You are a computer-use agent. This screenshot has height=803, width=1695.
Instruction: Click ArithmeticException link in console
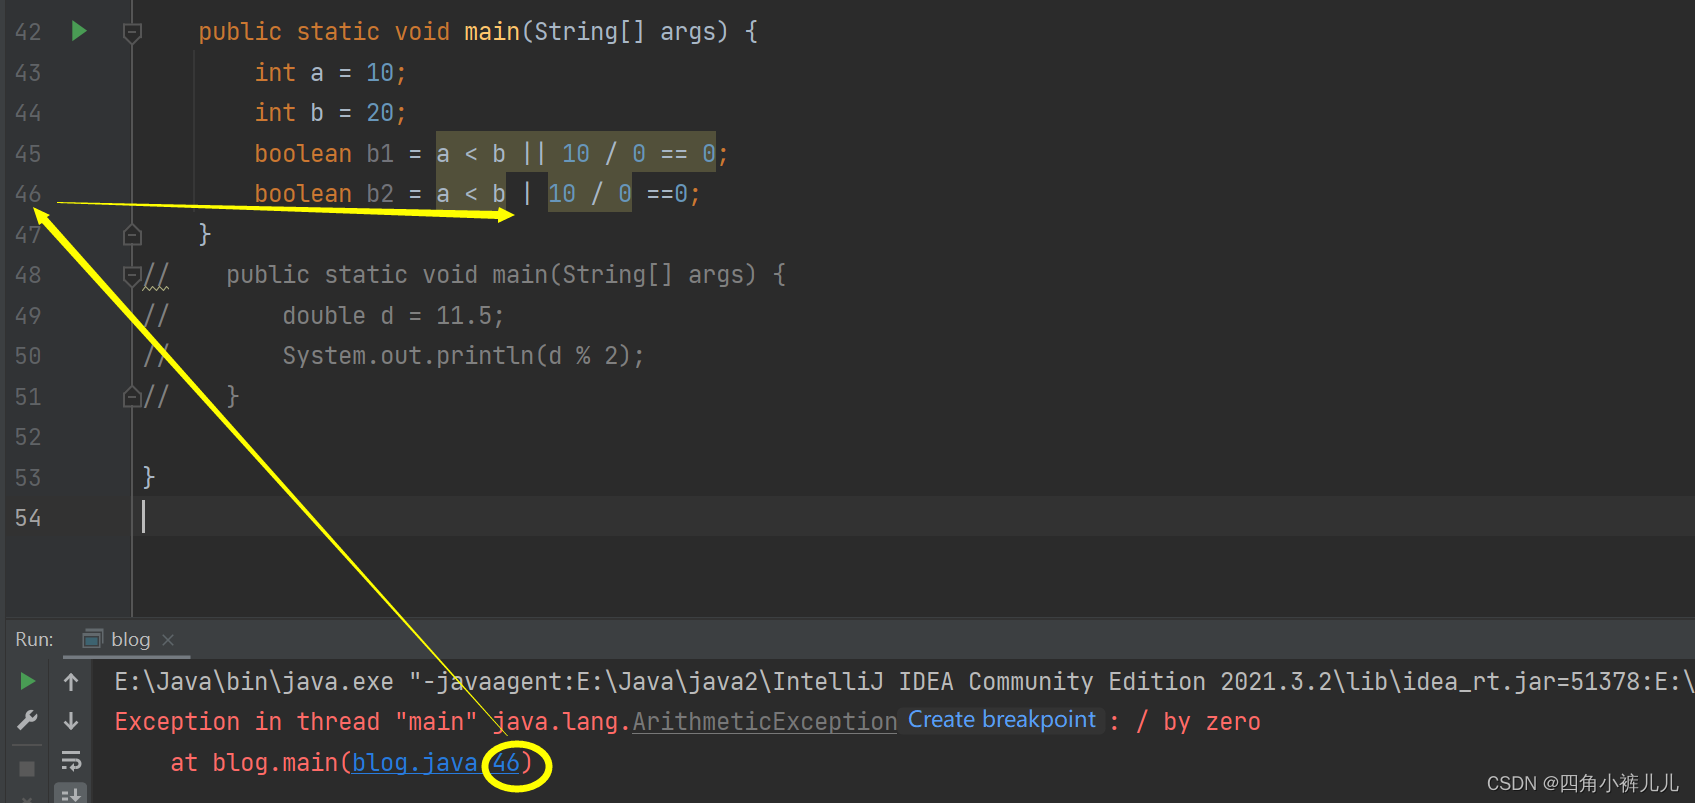click(x=765, y=721)
